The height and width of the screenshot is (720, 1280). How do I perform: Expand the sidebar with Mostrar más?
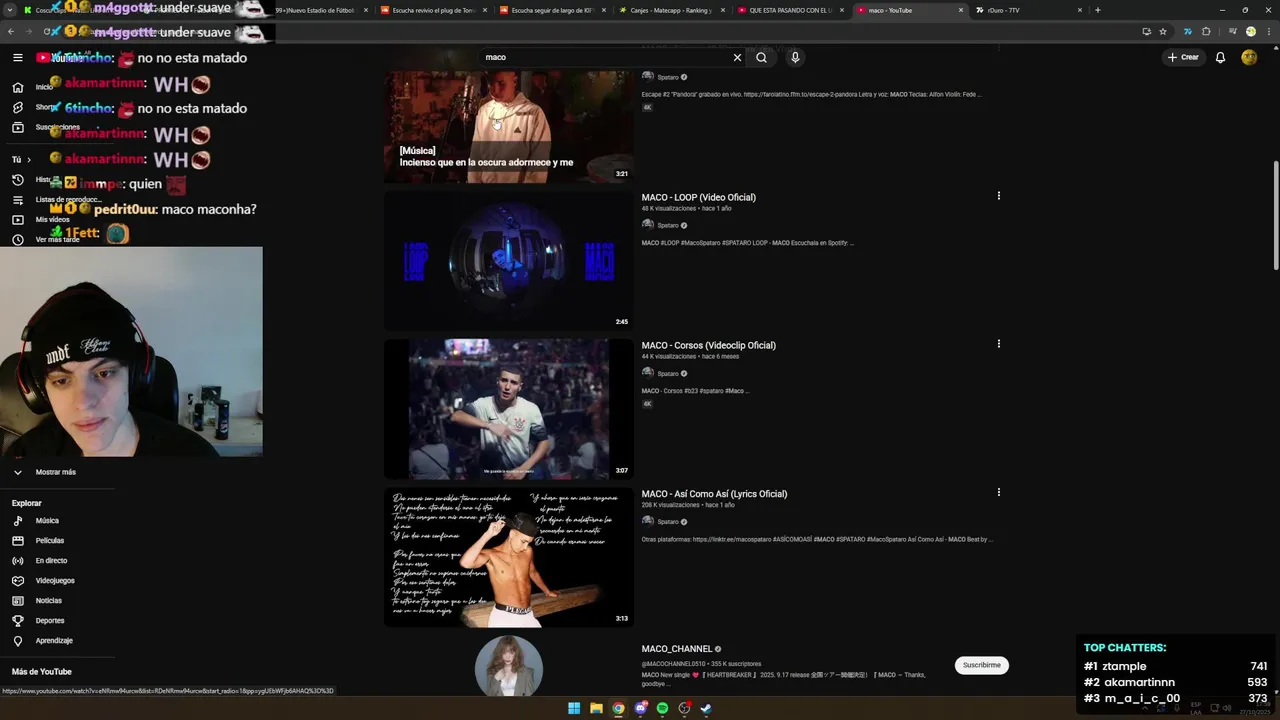[x=55, y=472]
